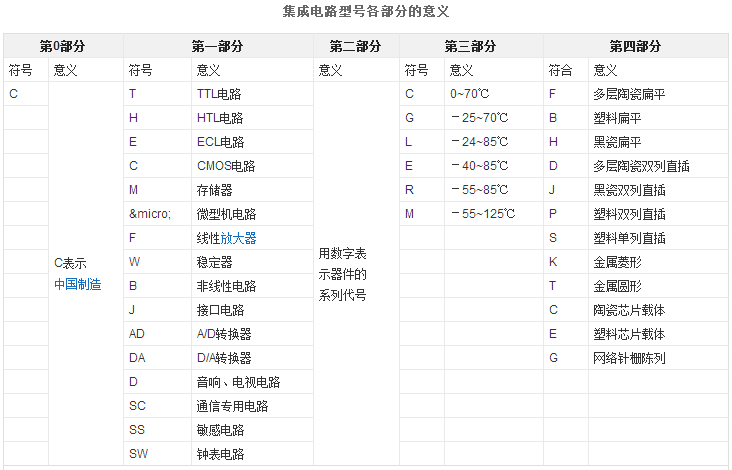Select the 第0部分 header cell

click(63, 46)
